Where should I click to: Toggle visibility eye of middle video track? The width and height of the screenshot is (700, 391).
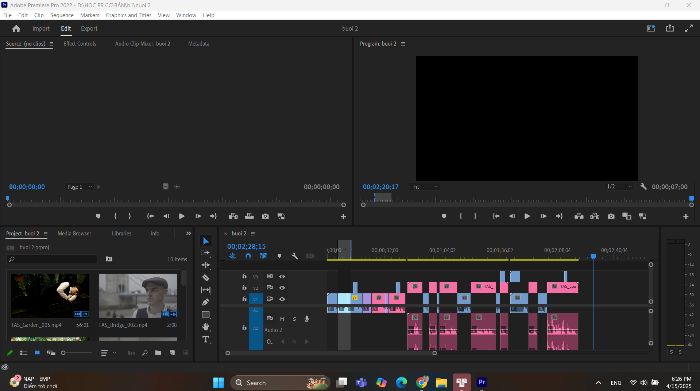tap(282, 287)
